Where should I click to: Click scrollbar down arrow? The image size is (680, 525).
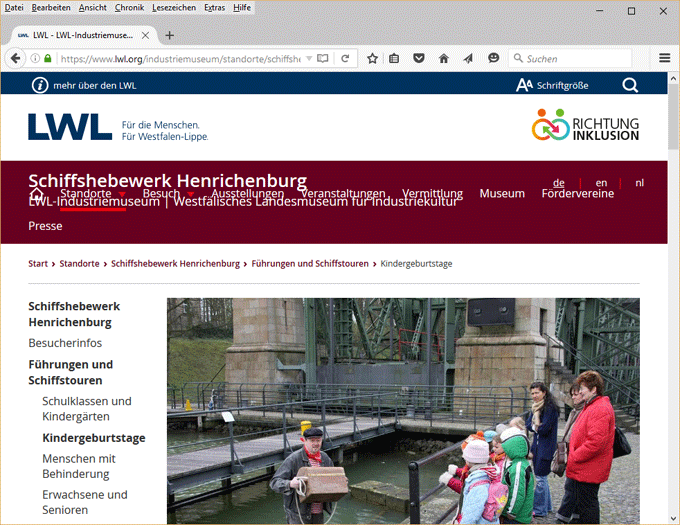[x=673, y=518]
